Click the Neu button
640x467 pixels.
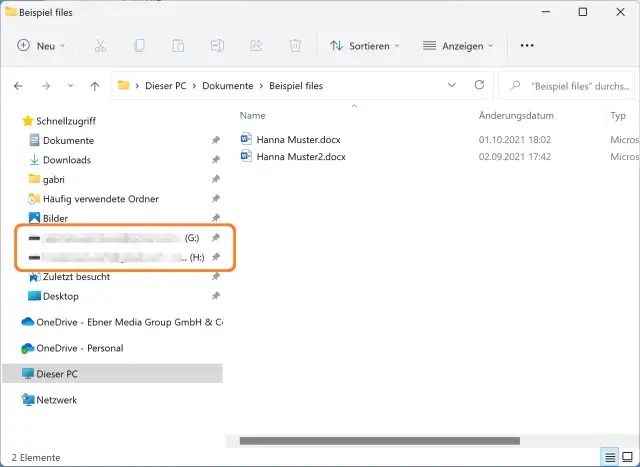(x=41, y=46)
